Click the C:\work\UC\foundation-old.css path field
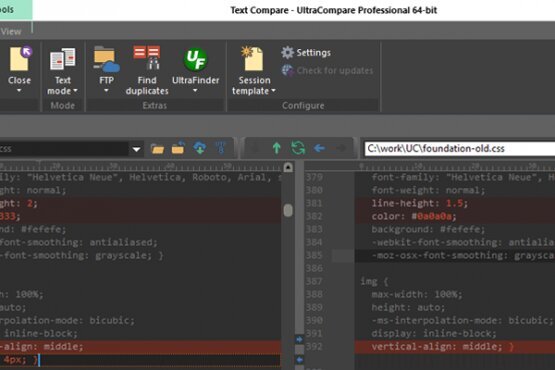This screenshot has width=555, height=370. click(460, 149)
